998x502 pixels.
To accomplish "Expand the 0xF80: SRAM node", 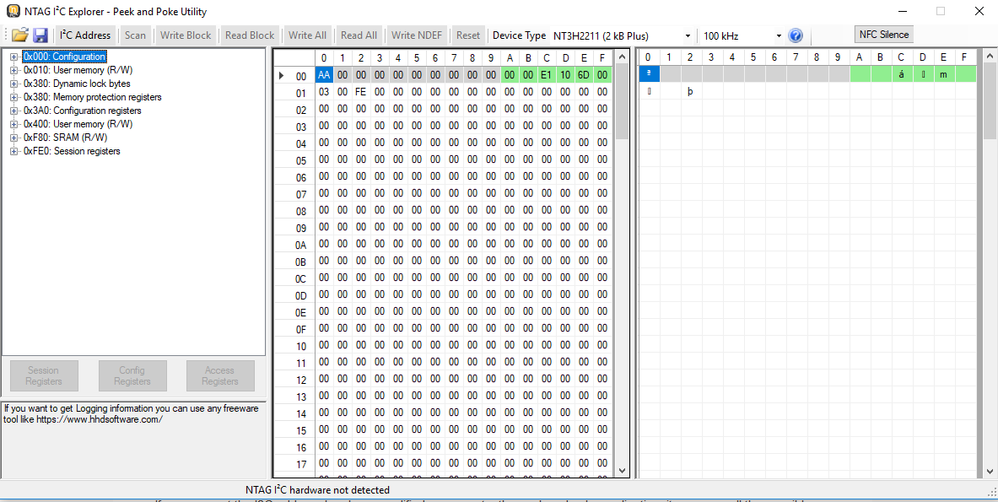I will [x=14, y=137].
